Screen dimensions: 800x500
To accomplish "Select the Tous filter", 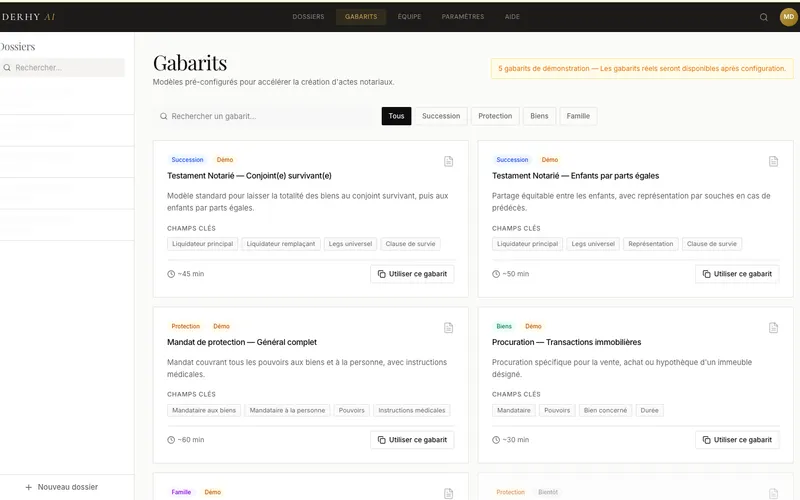I will (396, 116).
